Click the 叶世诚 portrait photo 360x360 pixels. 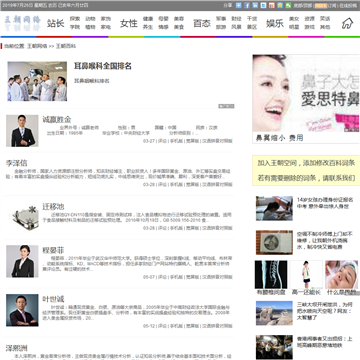[x=22, y=310]
